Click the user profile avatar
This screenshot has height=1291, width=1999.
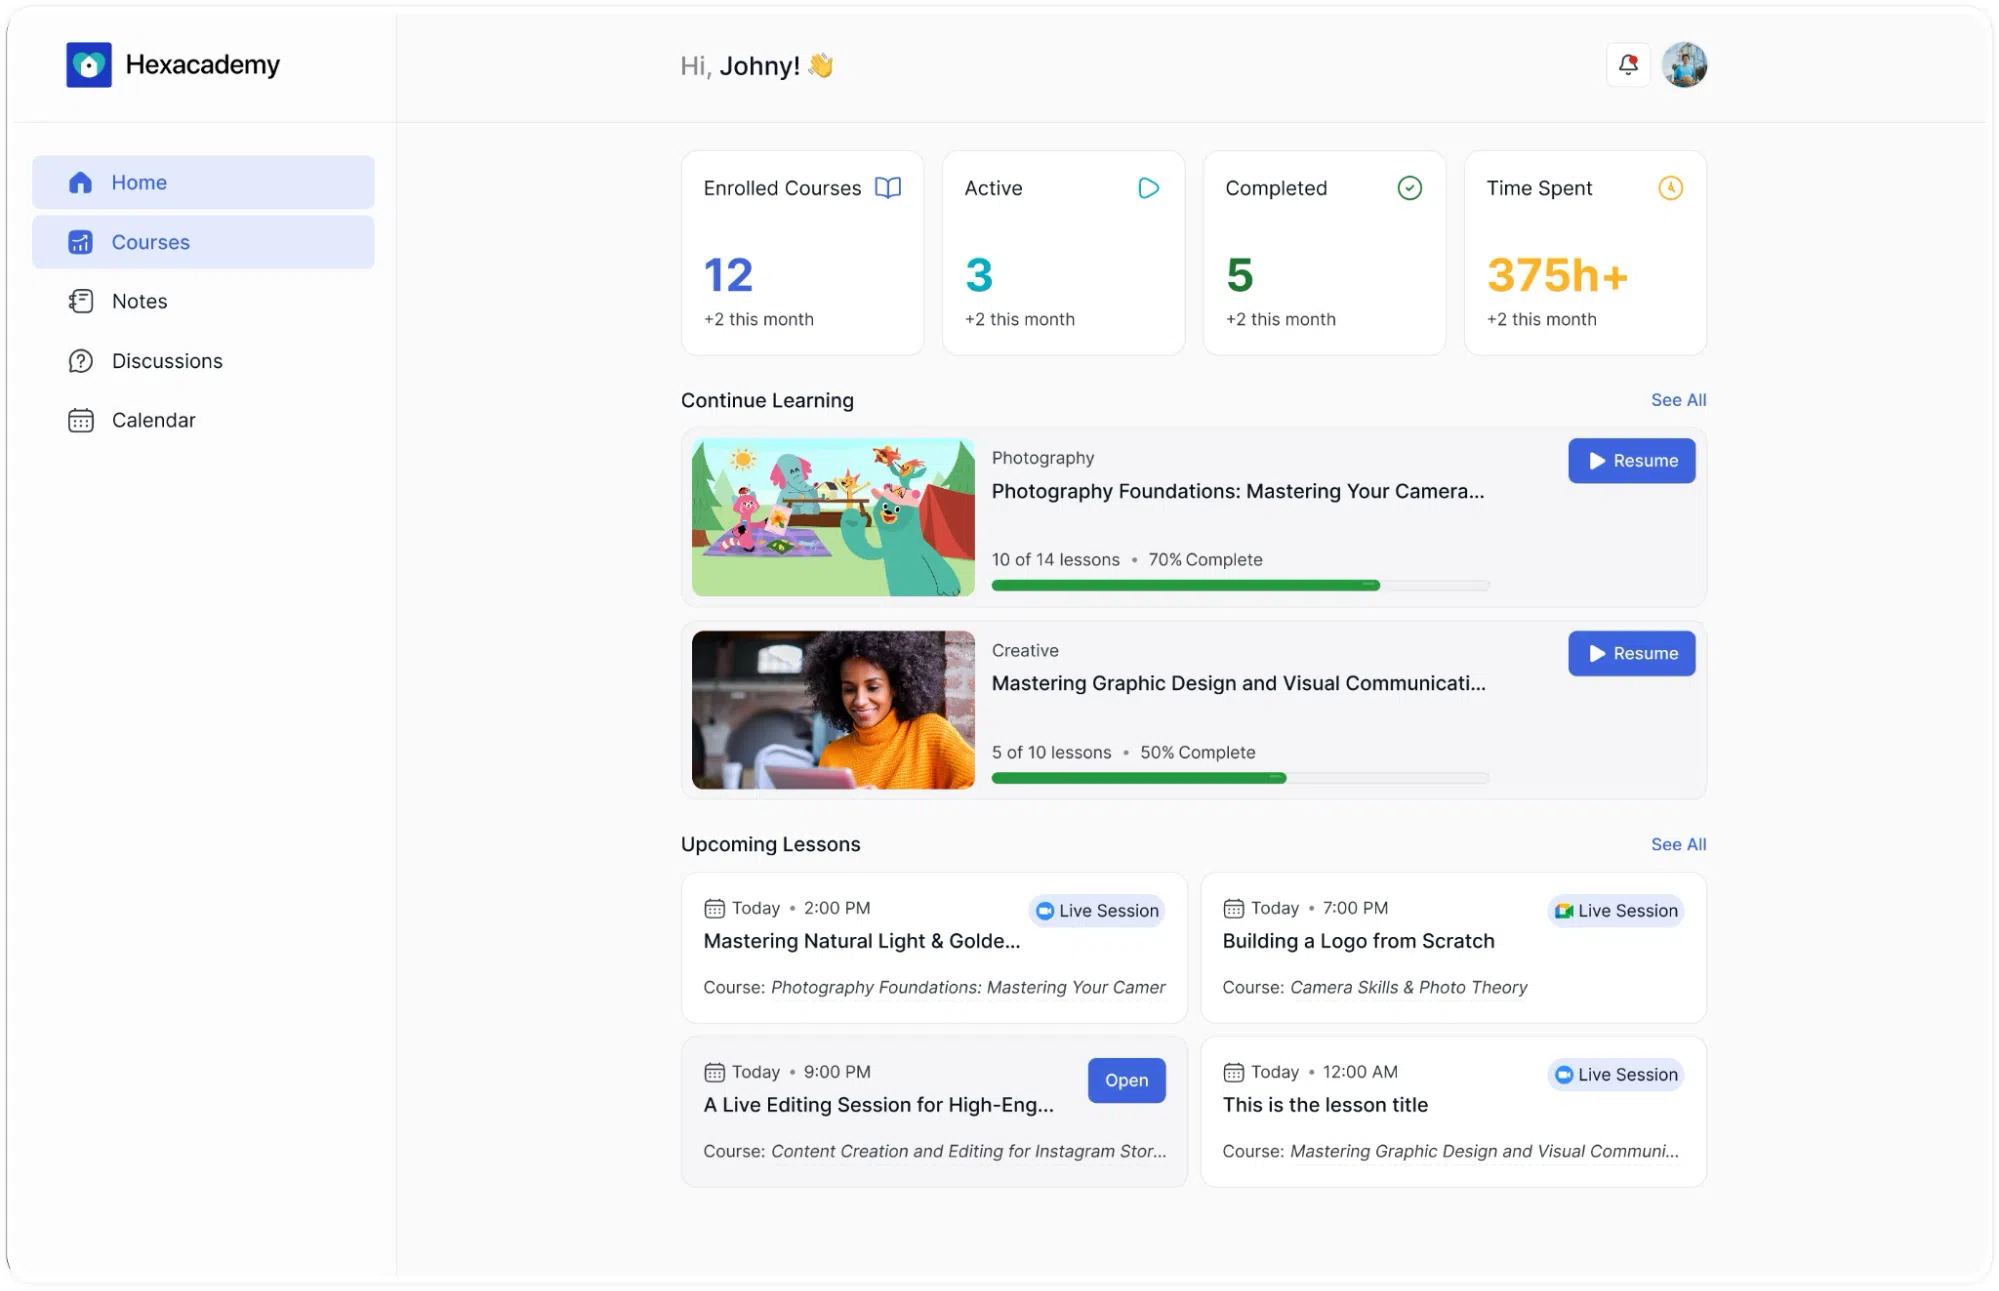click(1684, 65)
